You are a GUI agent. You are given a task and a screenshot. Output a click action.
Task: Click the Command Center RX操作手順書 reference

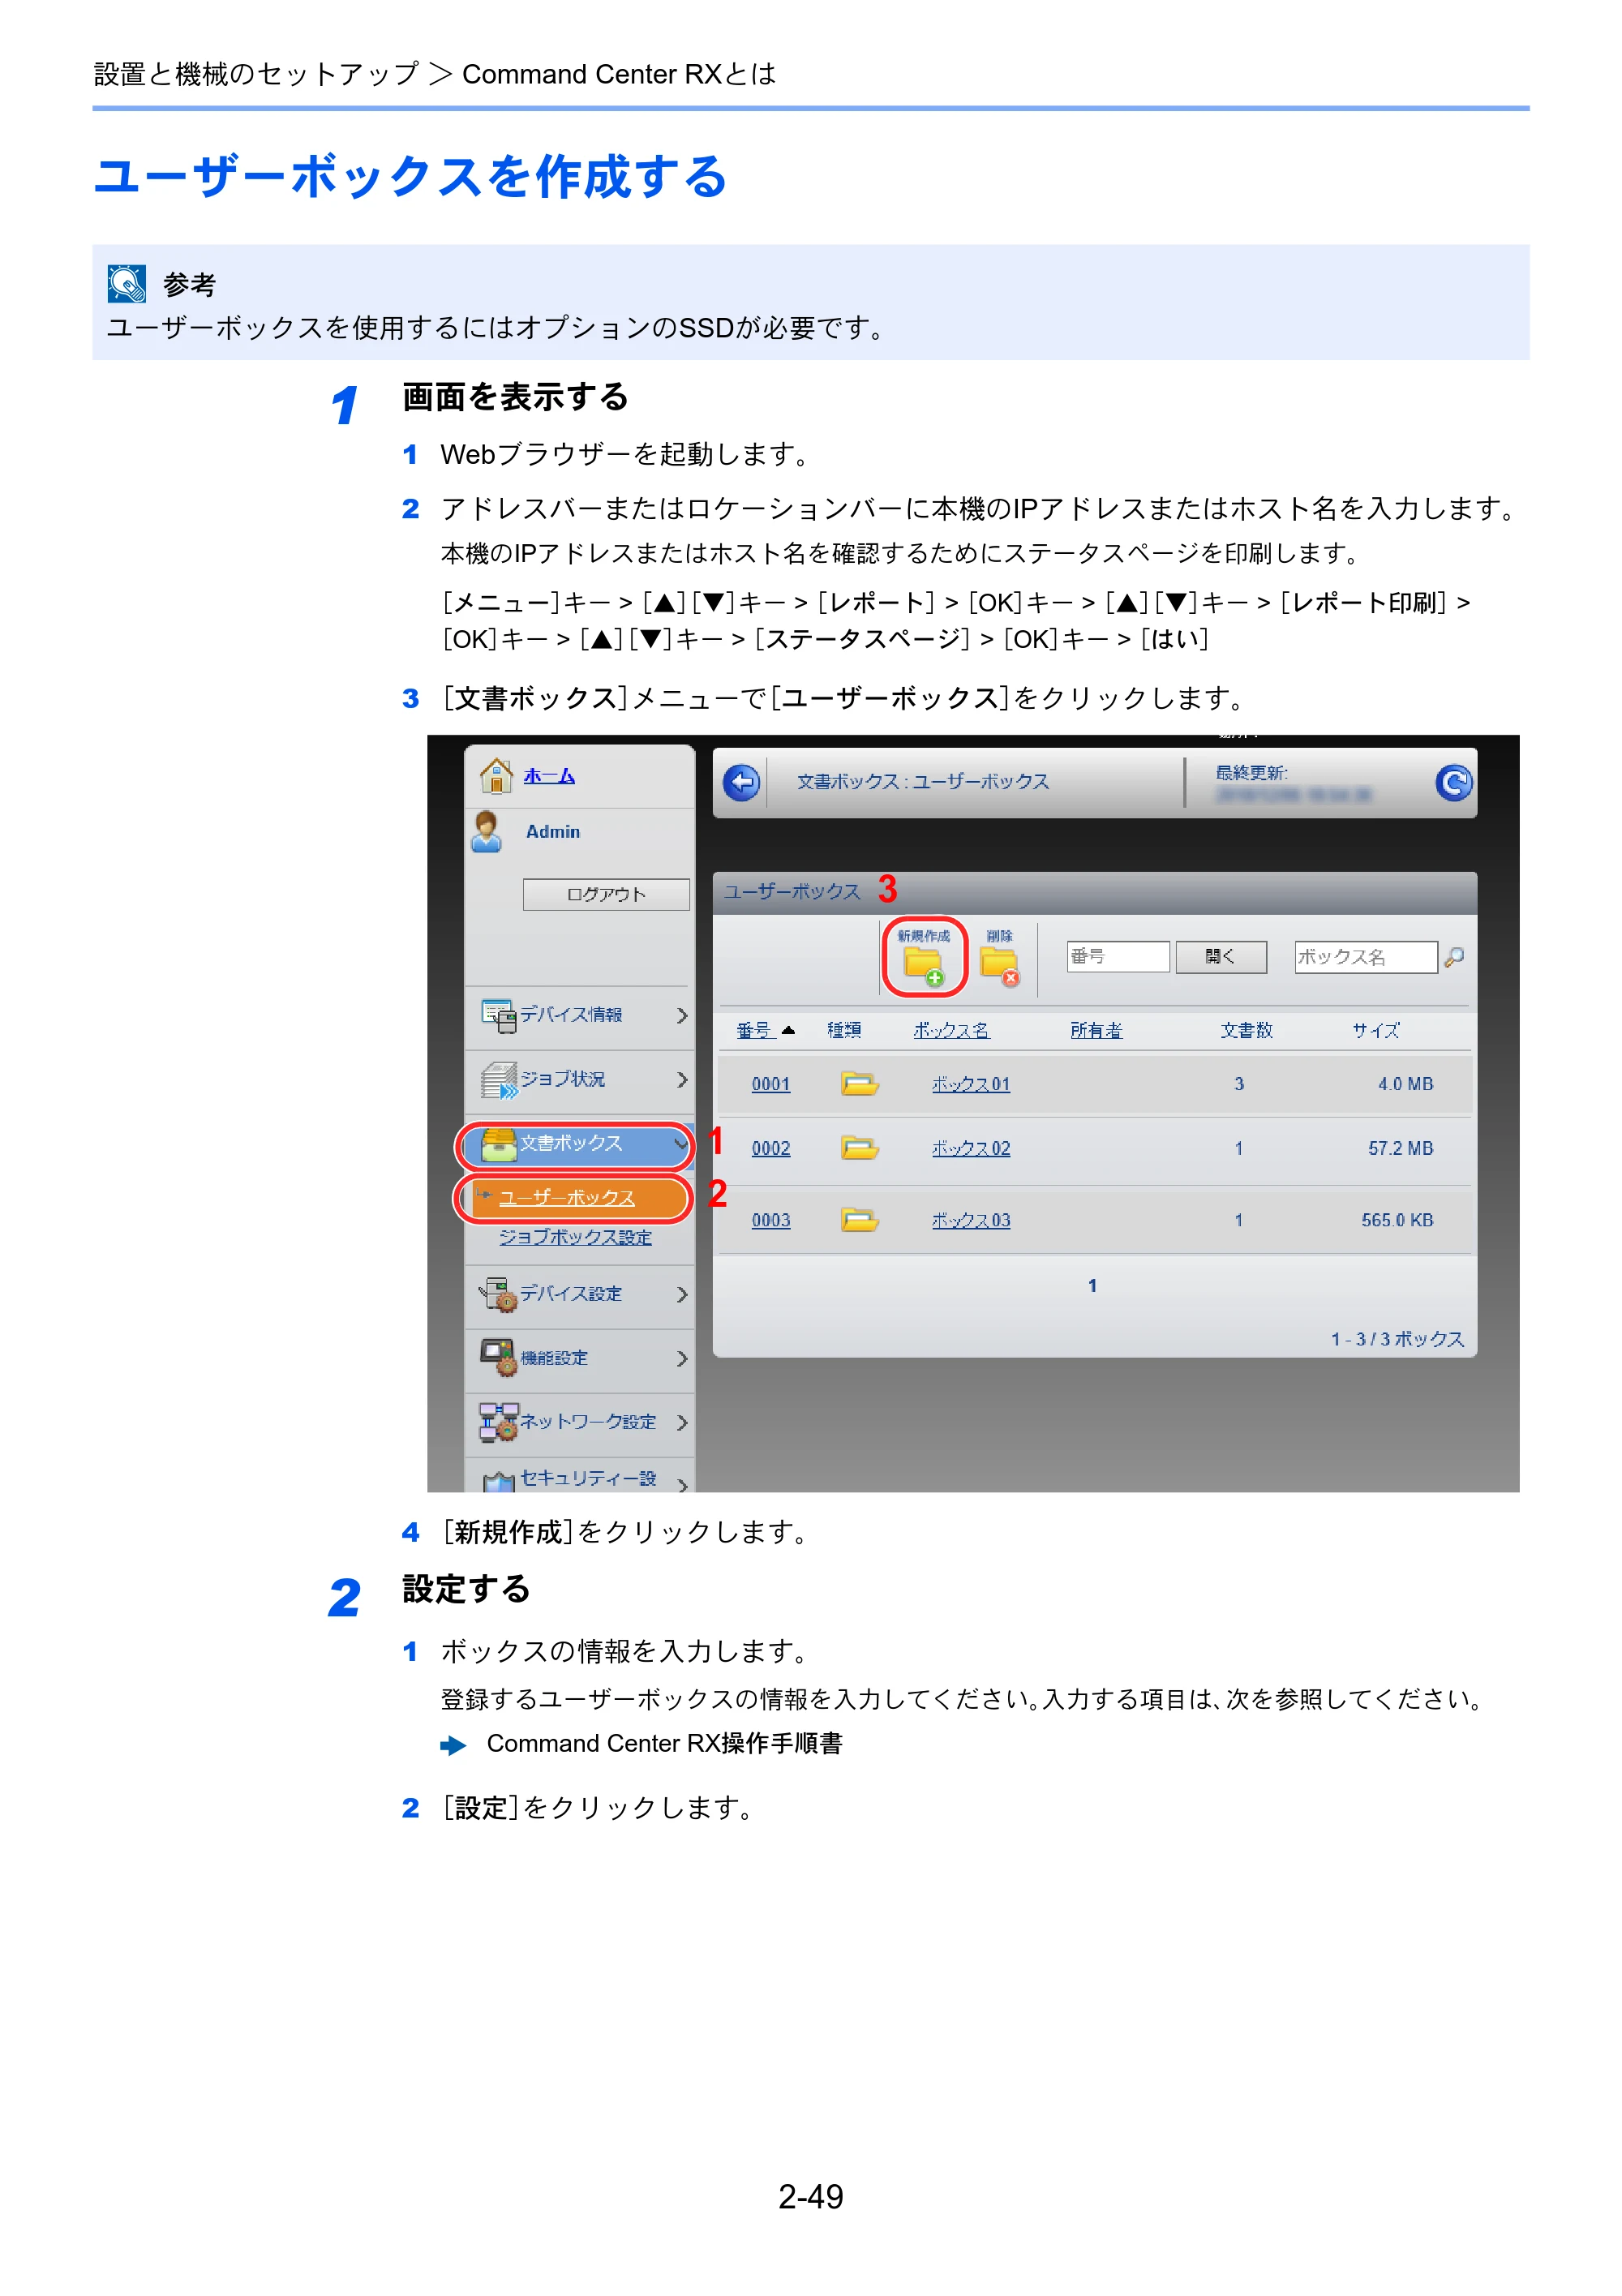click(664, 1743)
